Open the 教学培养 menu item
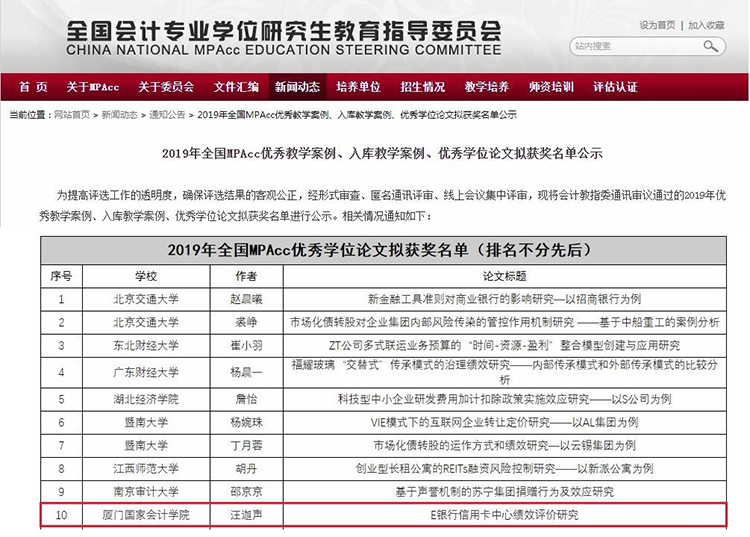The height and width of the screenshot is (537, 750). click(486, 87)
